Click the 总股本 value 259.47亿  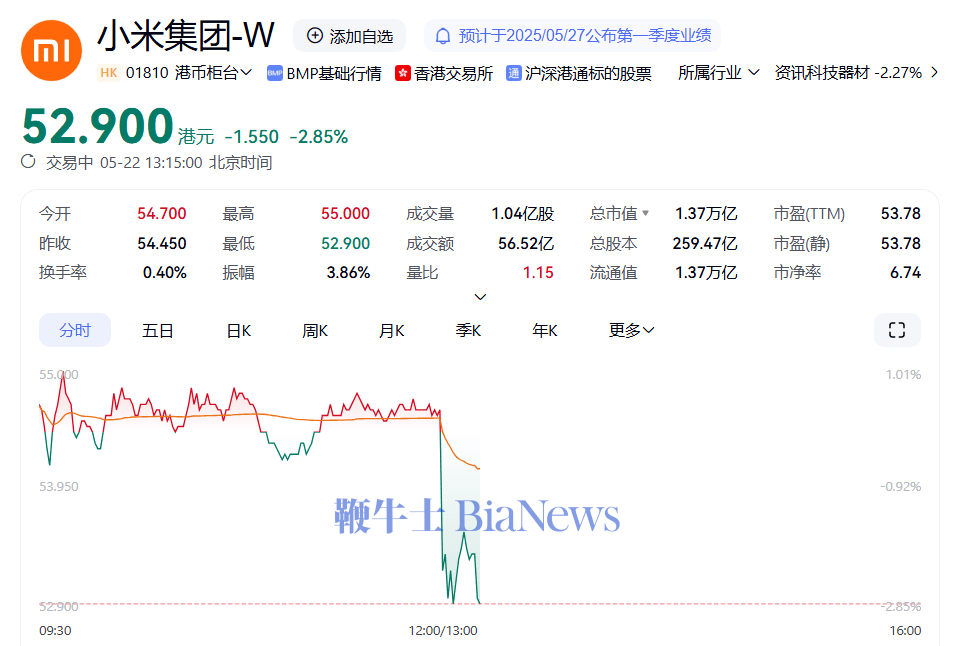(705, 244)
